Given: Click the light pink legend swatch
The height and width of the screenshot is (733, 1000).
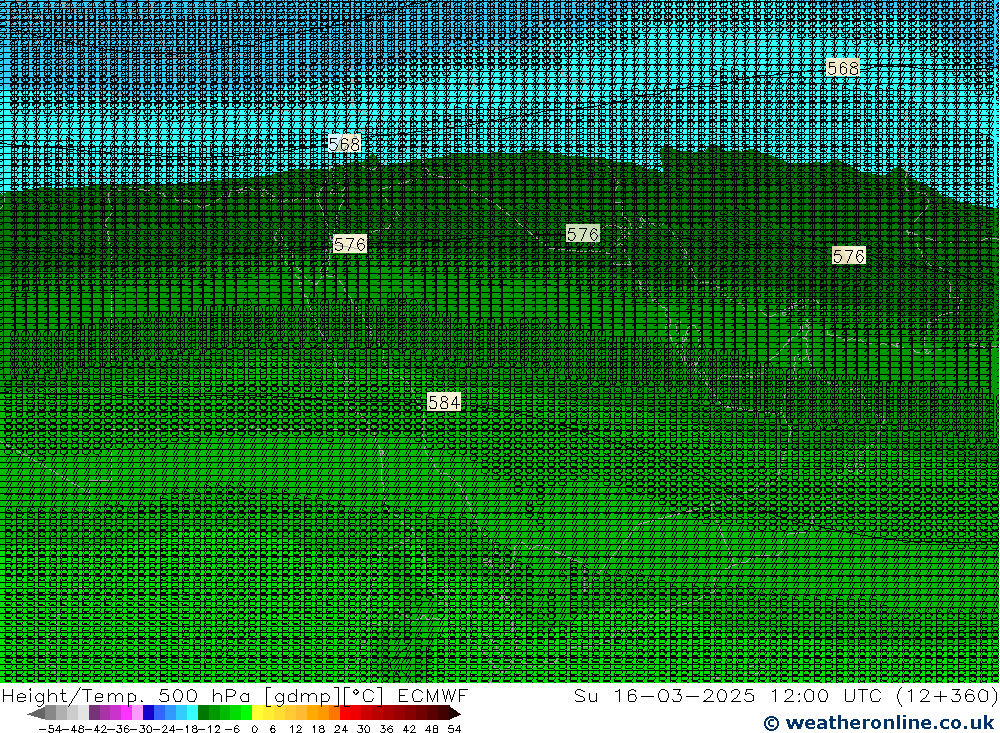Looking at the screenshot, I should (x=137, y=713).
